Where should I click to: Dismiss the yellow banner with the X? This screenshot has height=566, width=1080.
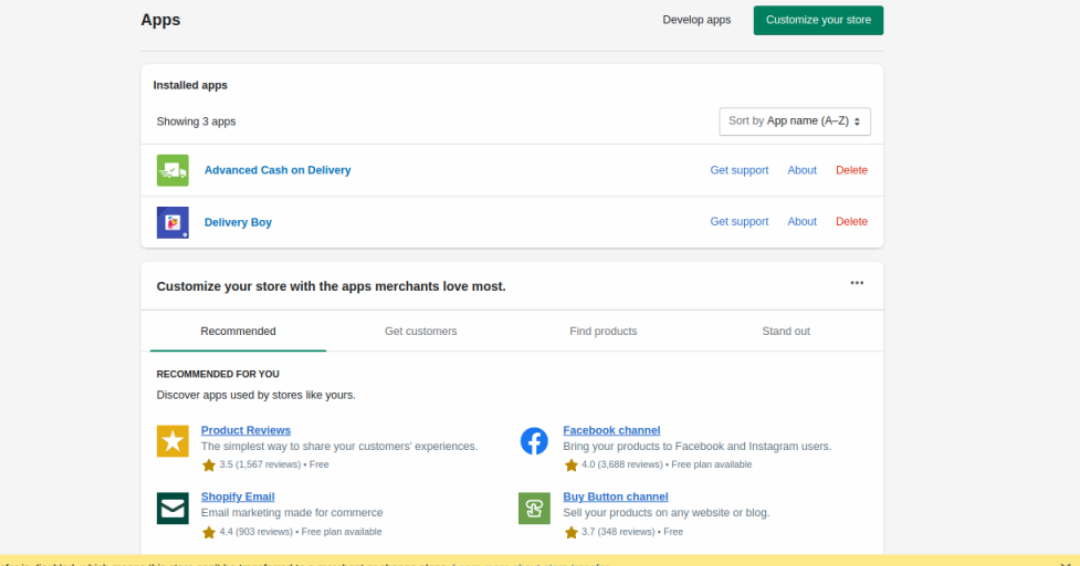(1066, 563)
